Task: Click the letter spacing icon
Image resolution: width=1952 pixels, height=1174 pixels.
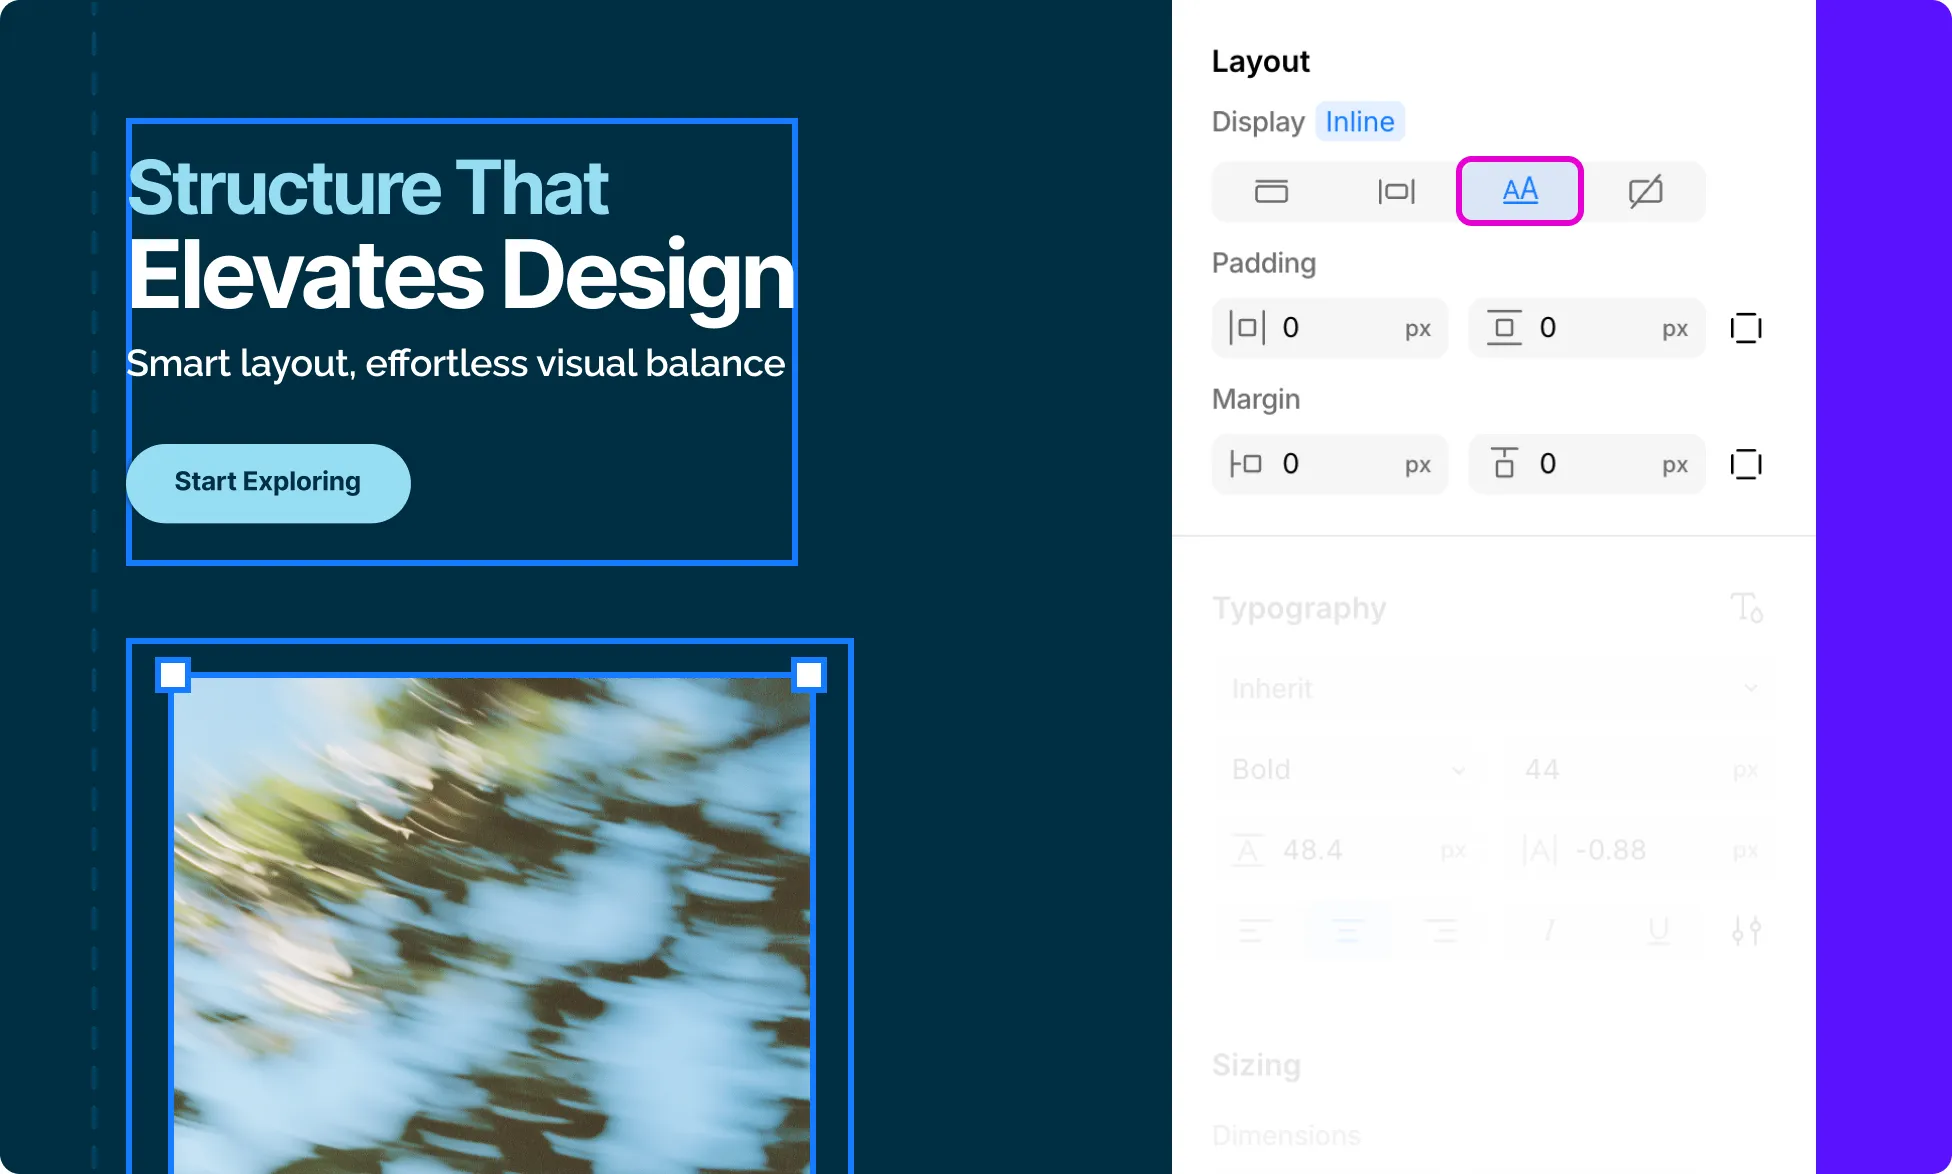Action: [x=1540, y=851]
